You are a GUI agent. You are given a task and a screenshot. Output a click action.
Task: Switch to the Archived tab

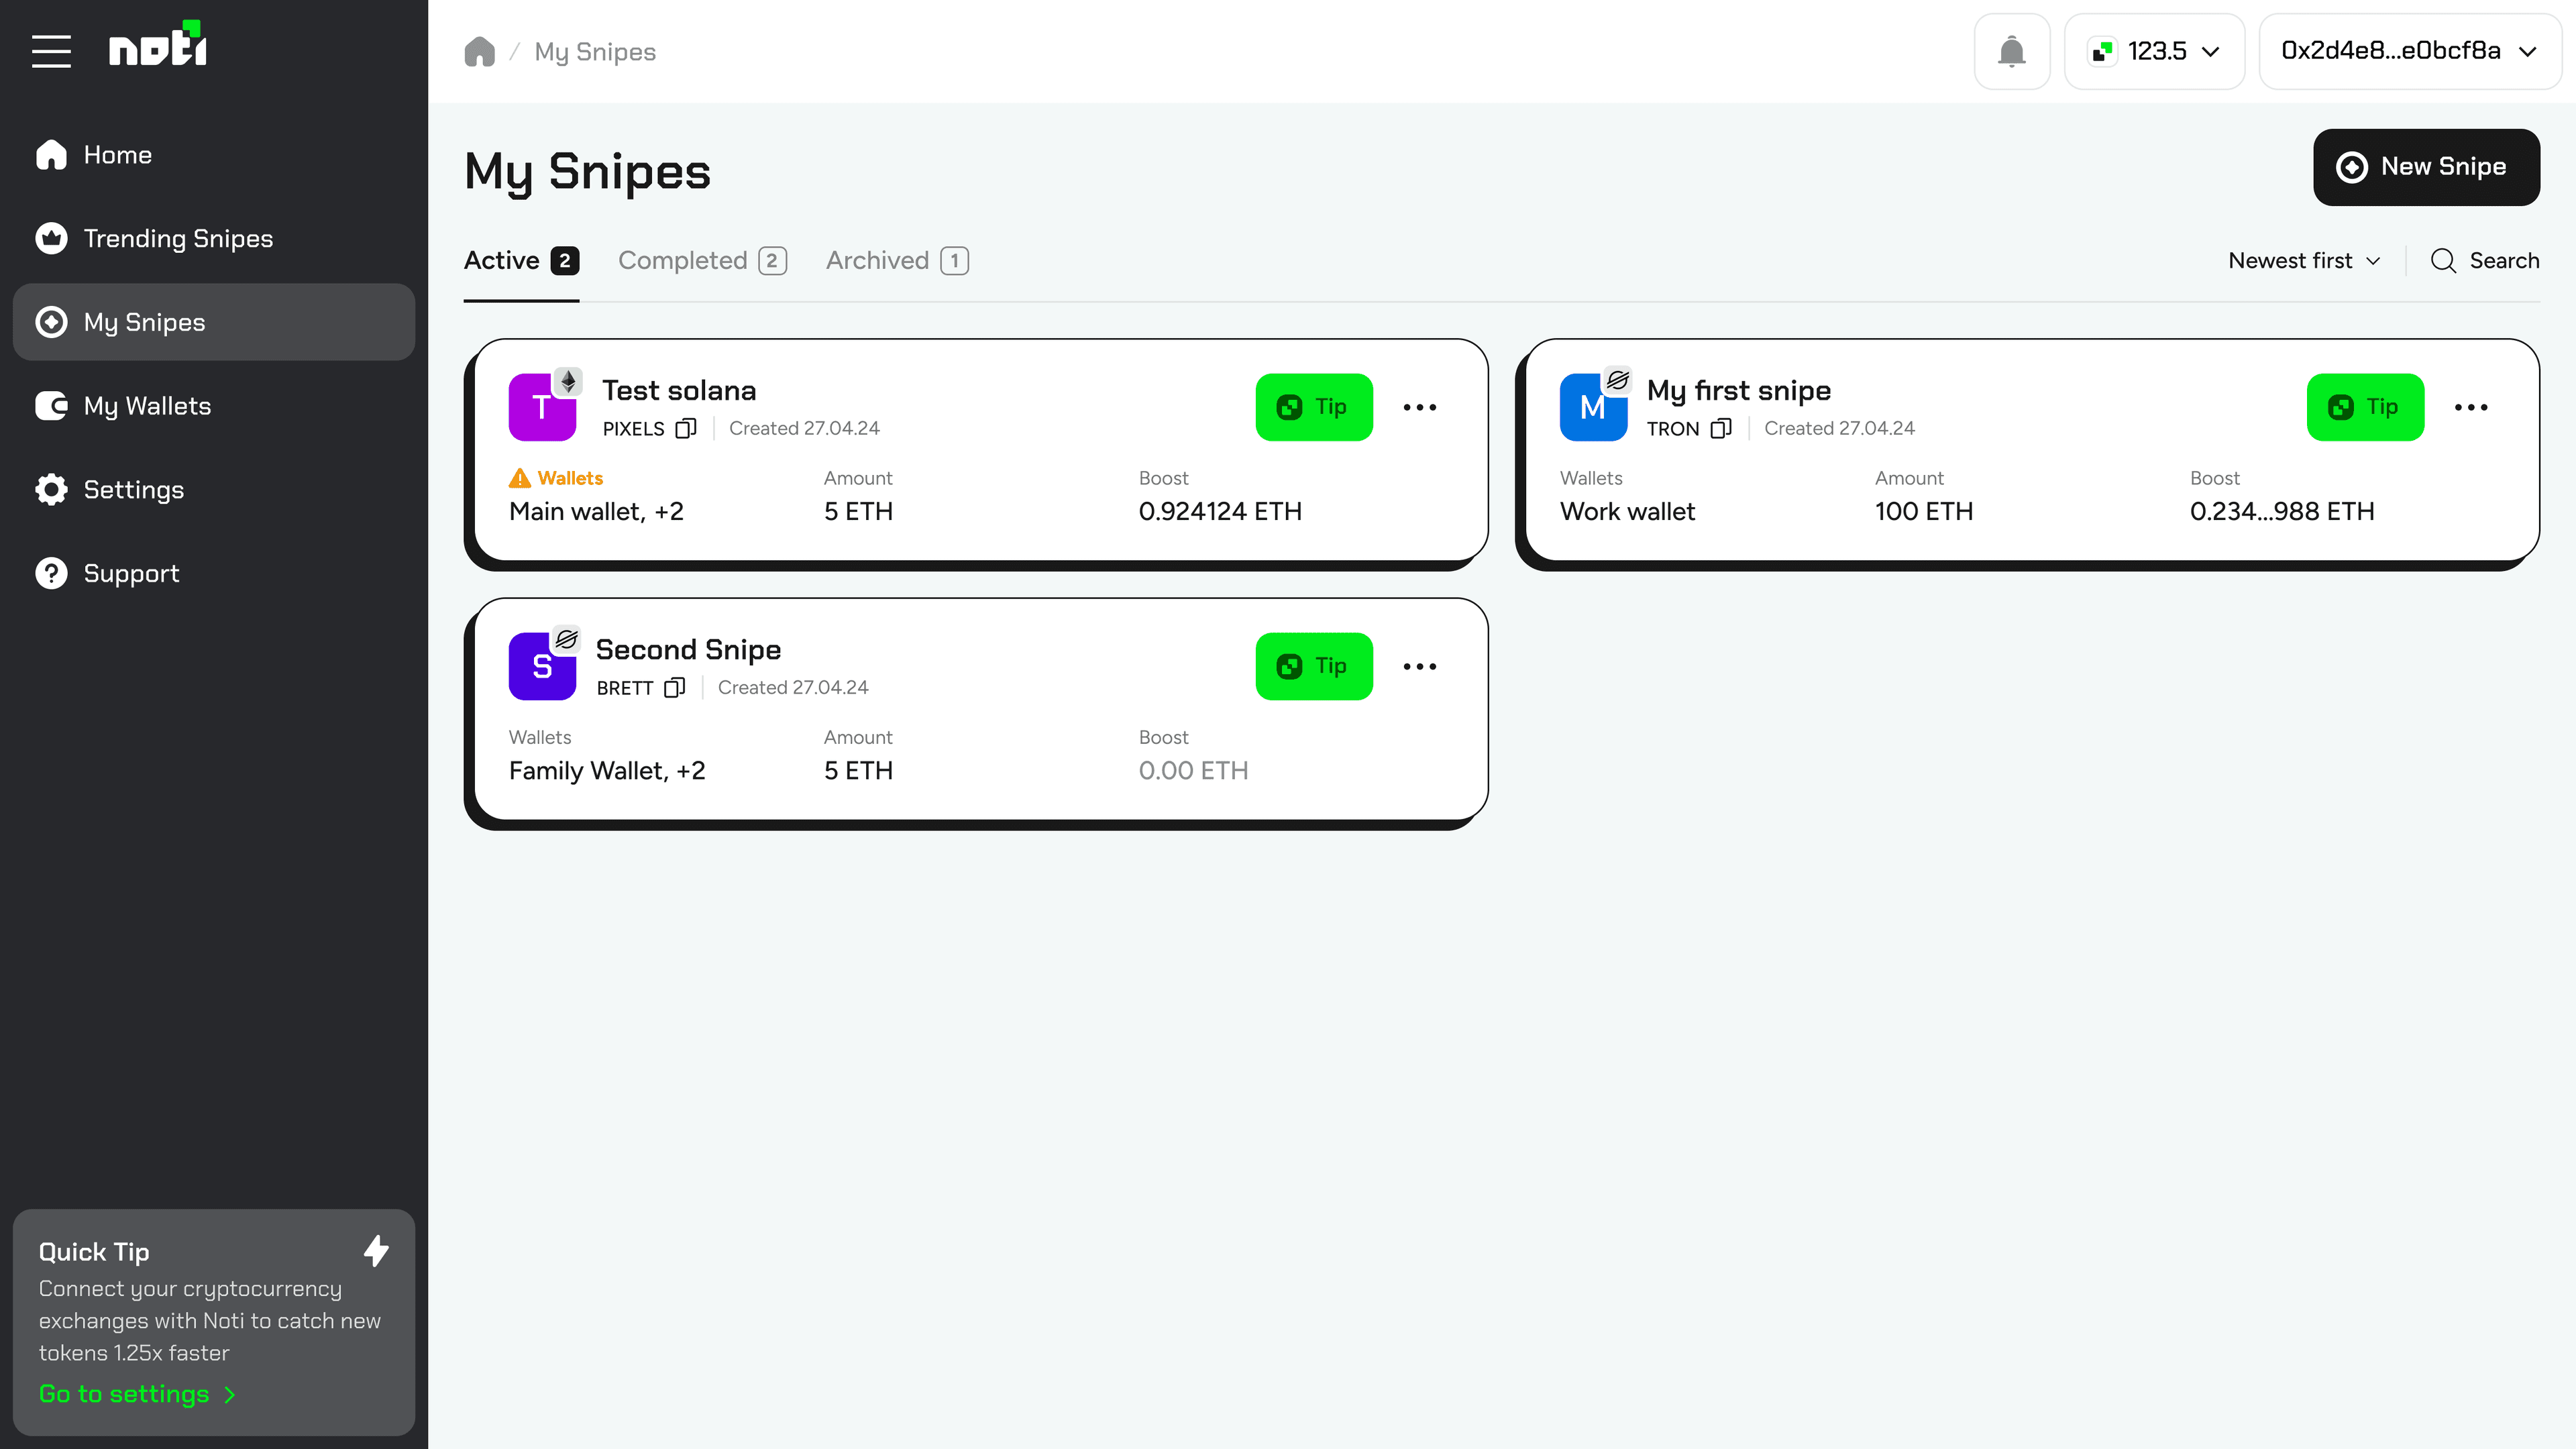(x=896, y=261)
